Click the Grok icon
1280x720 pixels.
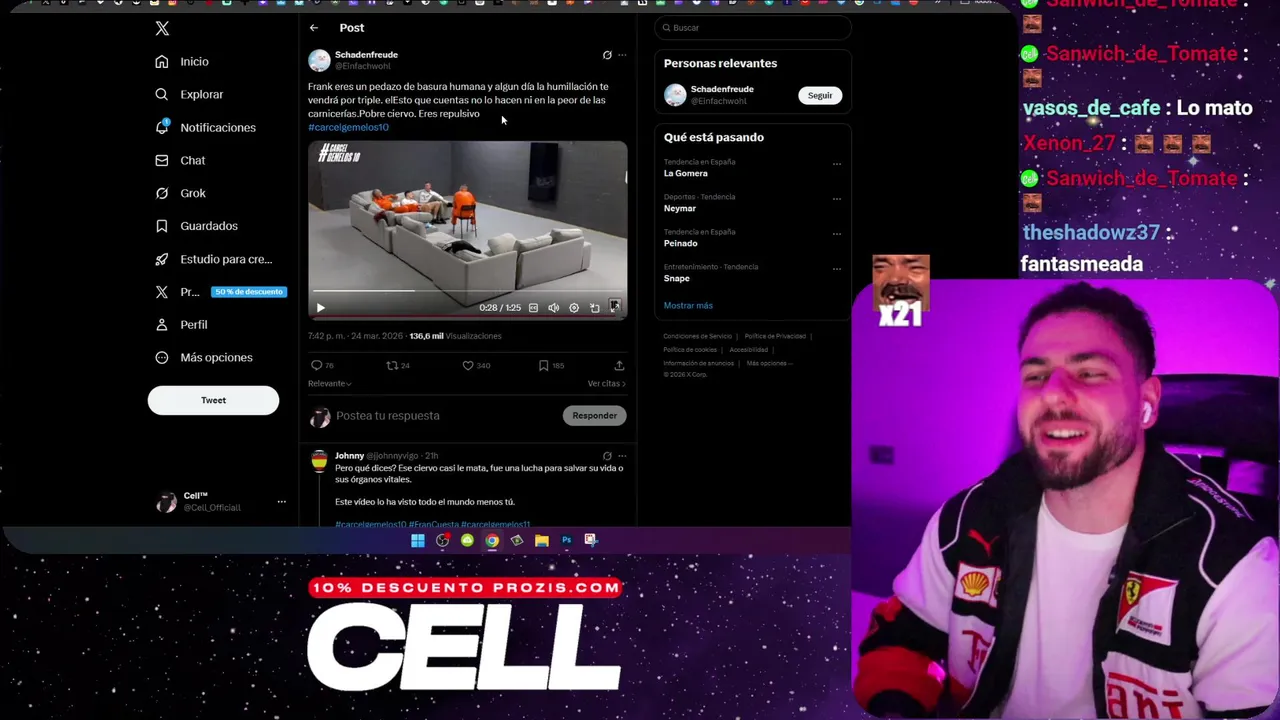162,193
